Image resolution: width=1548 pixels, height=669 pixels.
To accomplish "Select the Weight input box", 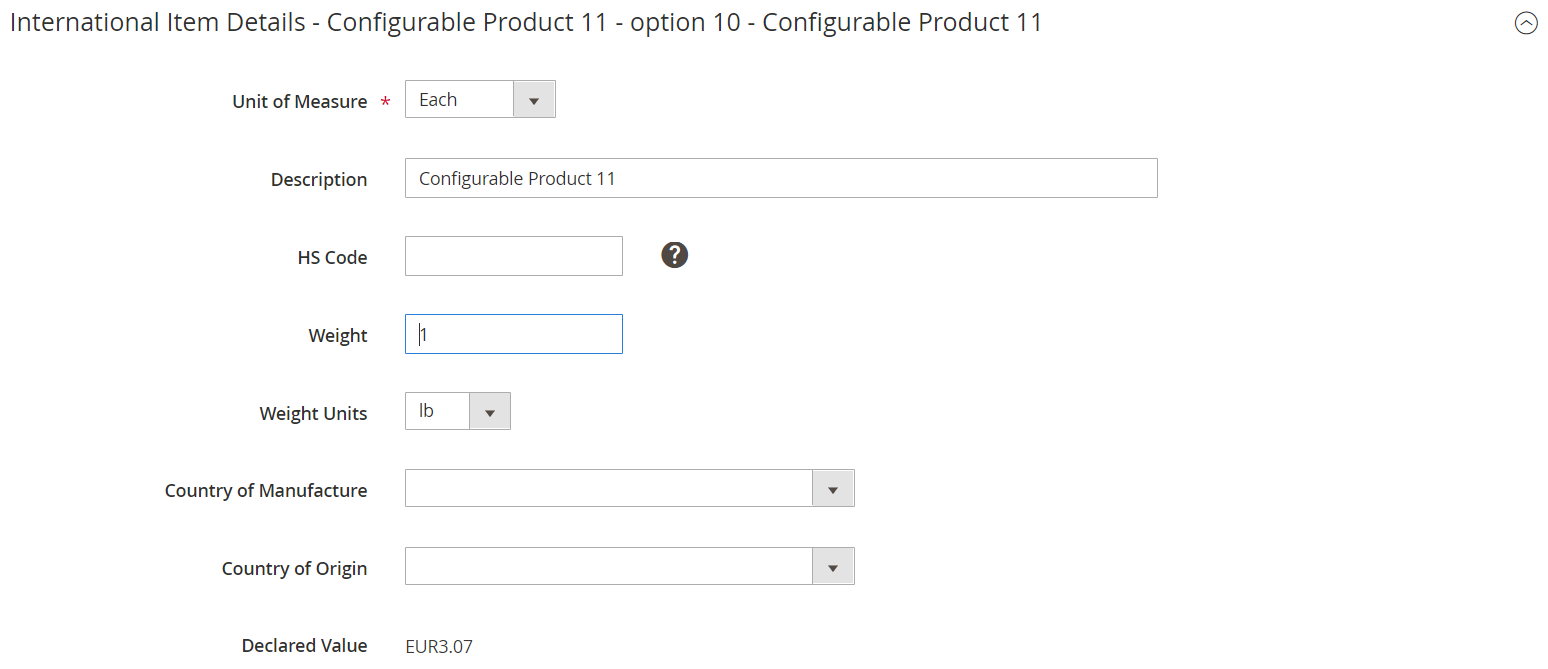I will [x=514, y=334].
